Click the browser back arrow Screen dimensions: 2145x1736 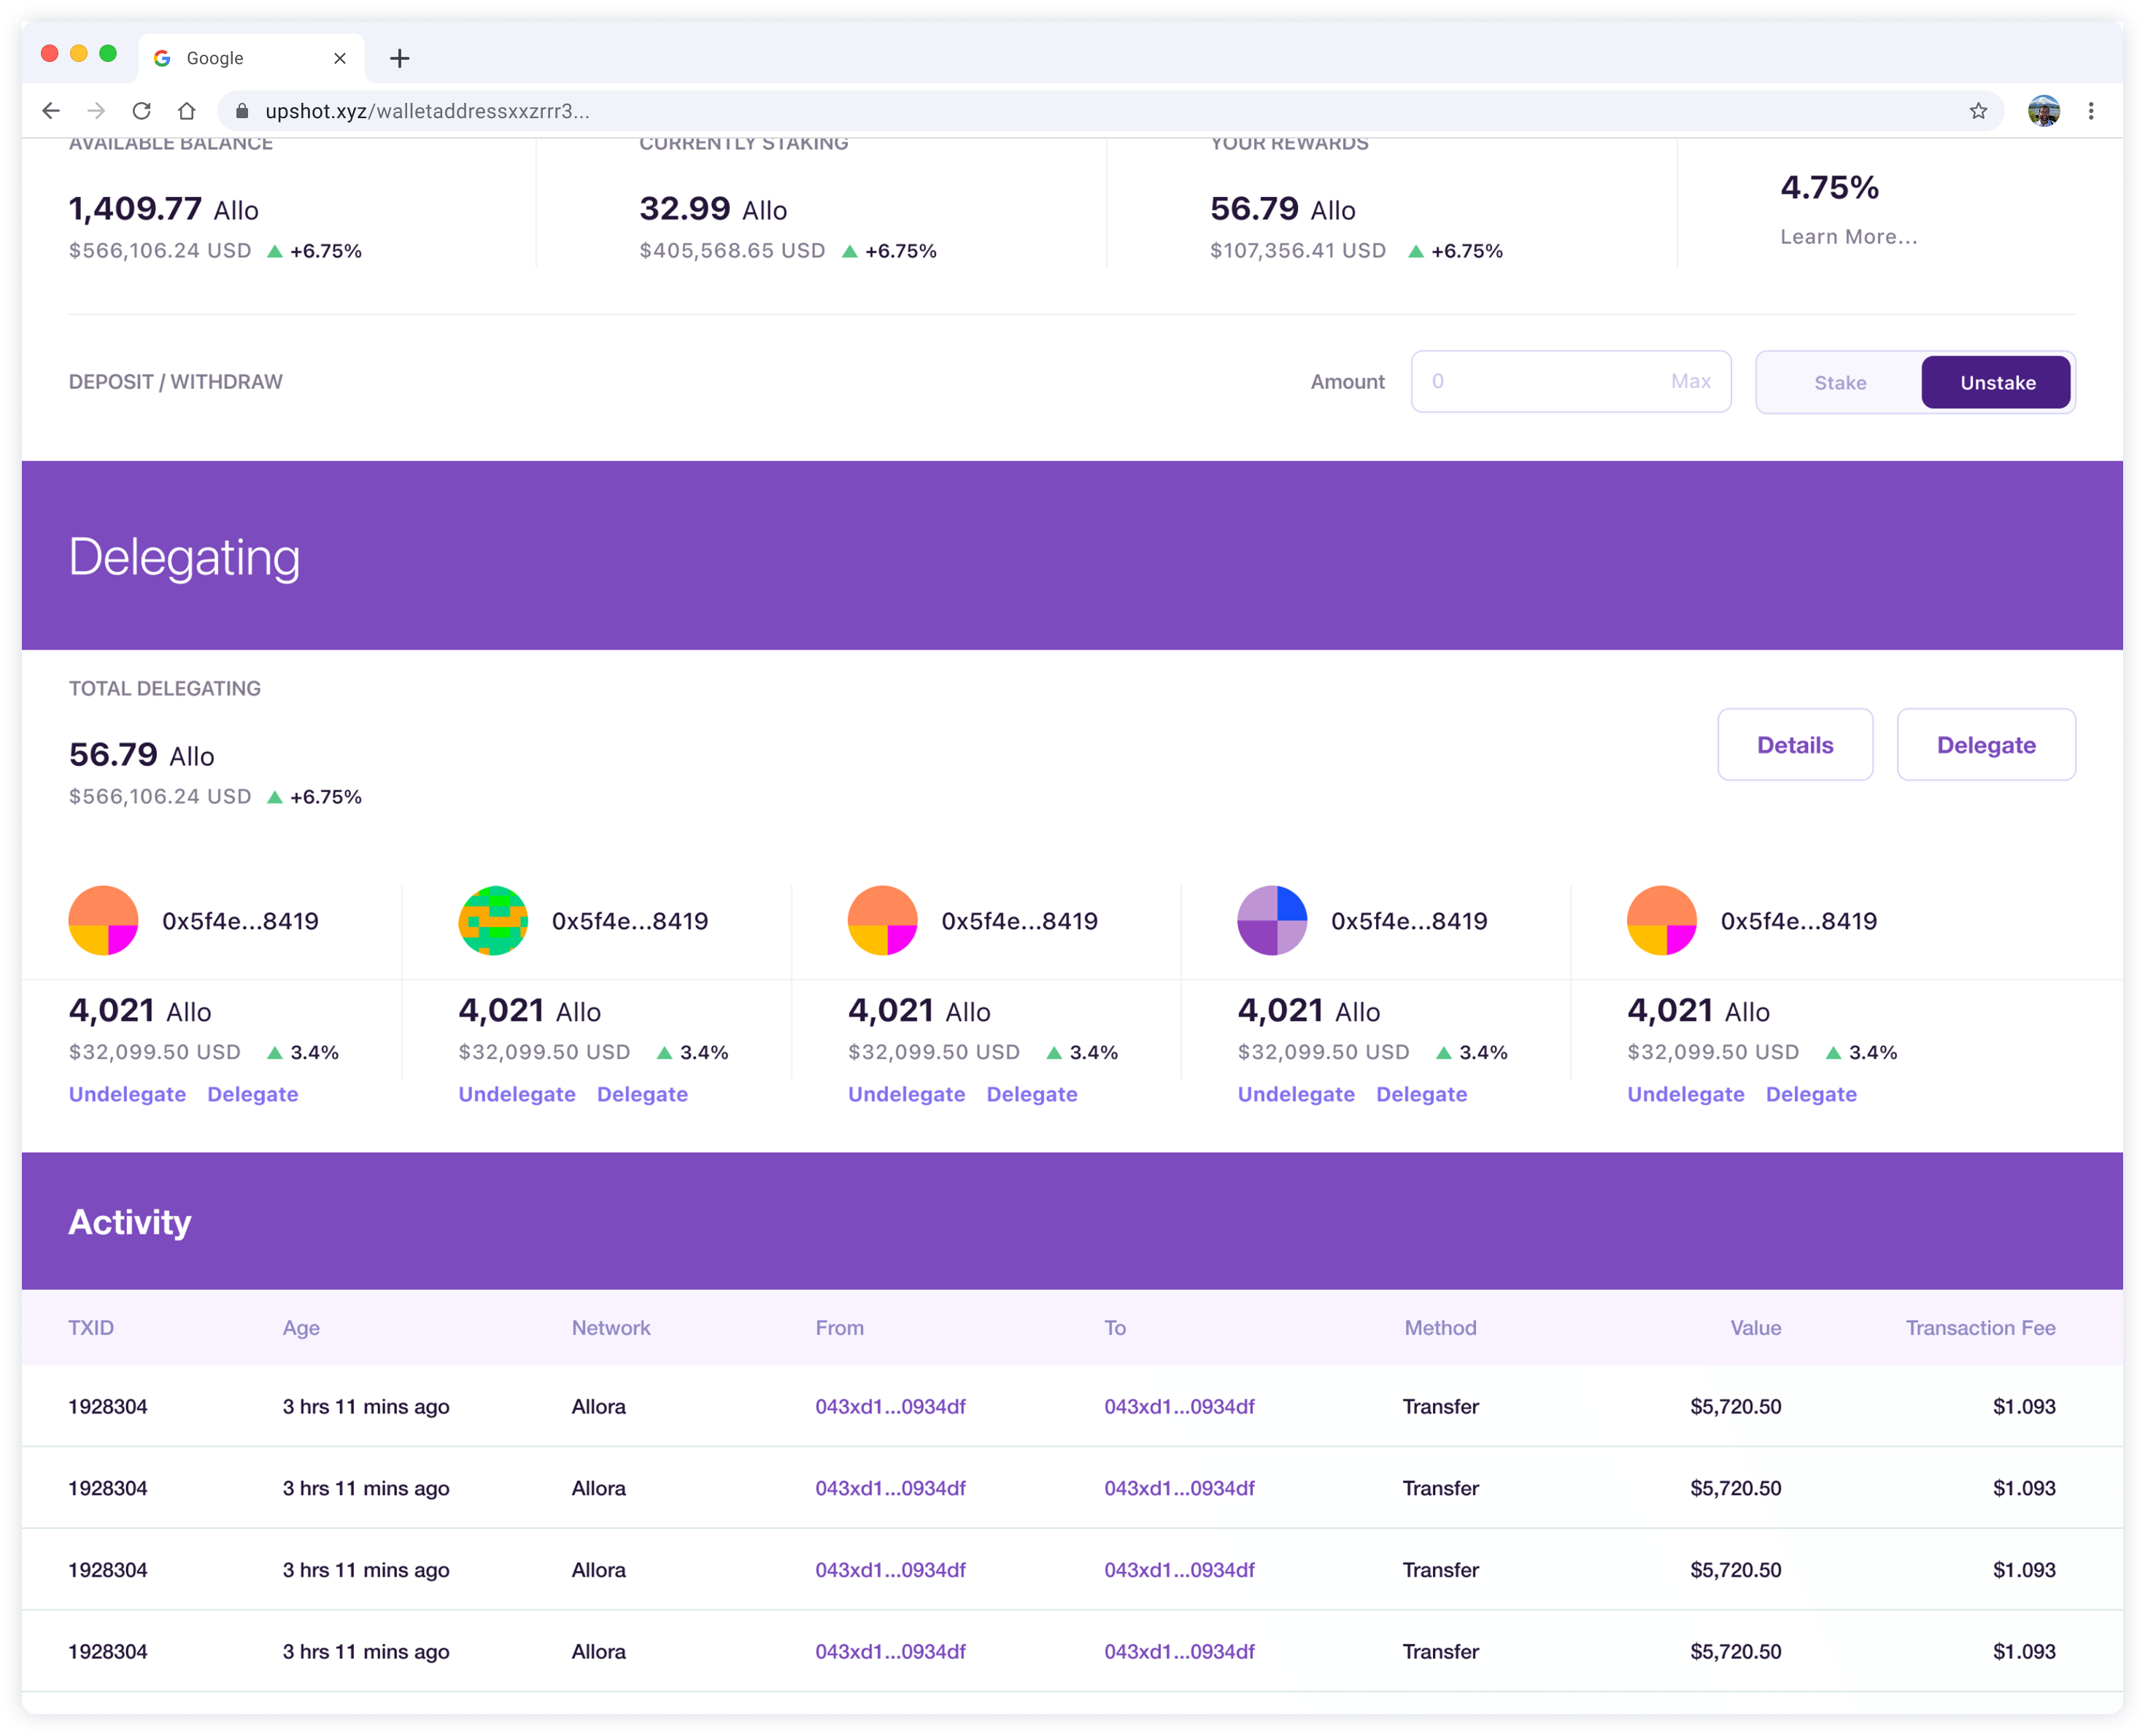tap(51, 111)
